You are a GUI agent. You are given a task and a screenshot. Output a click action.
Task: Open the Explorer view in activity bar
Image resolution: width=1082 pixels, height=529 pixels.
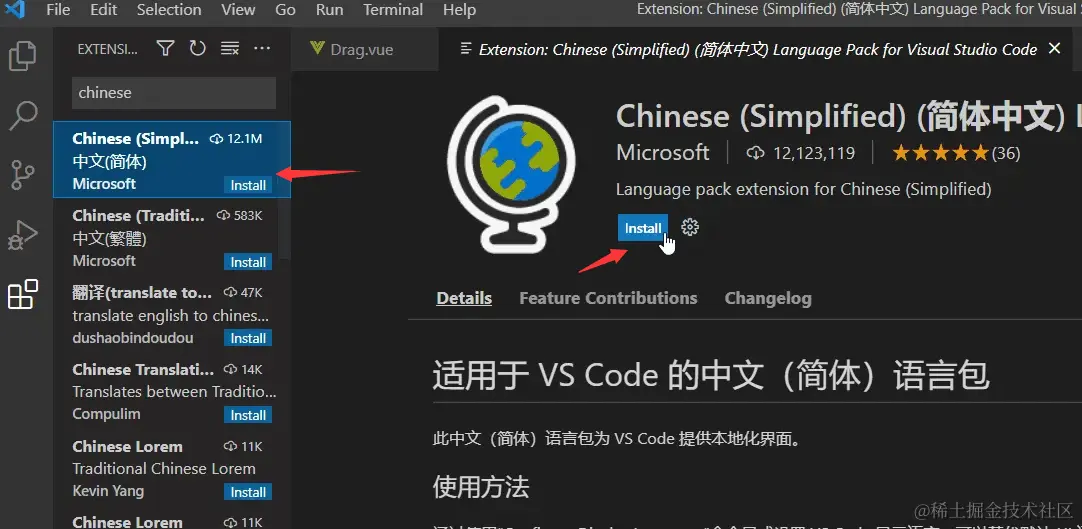pos(23,56)
